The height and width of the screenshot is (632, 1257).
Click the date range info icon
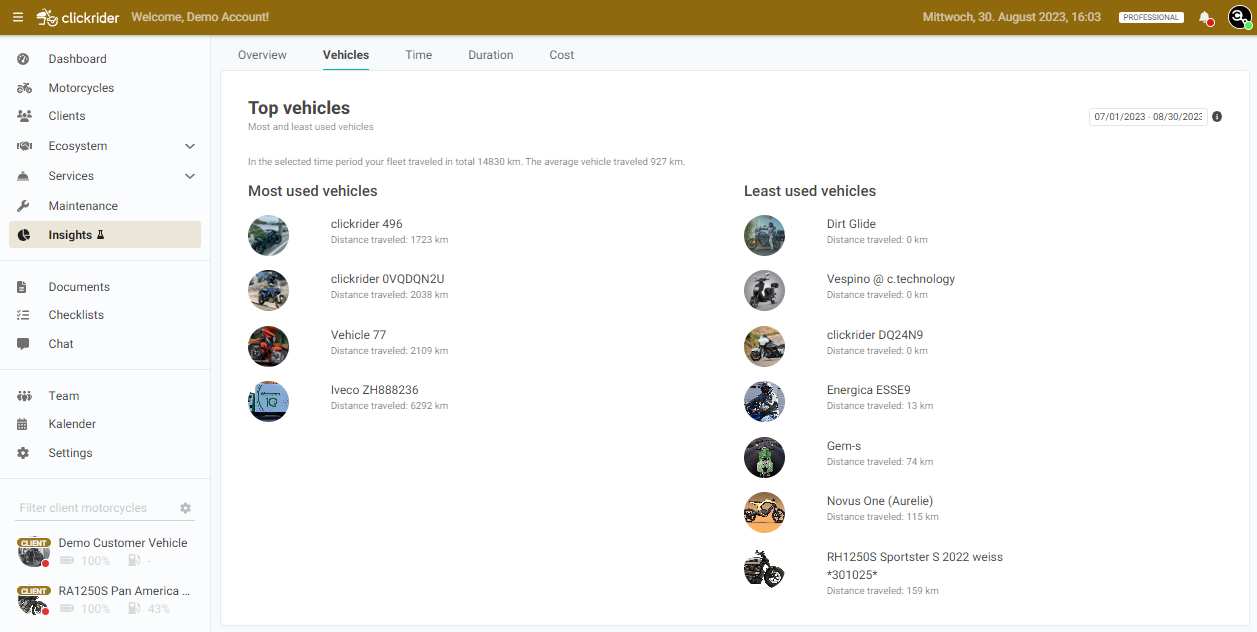[x=1217, y=117]
